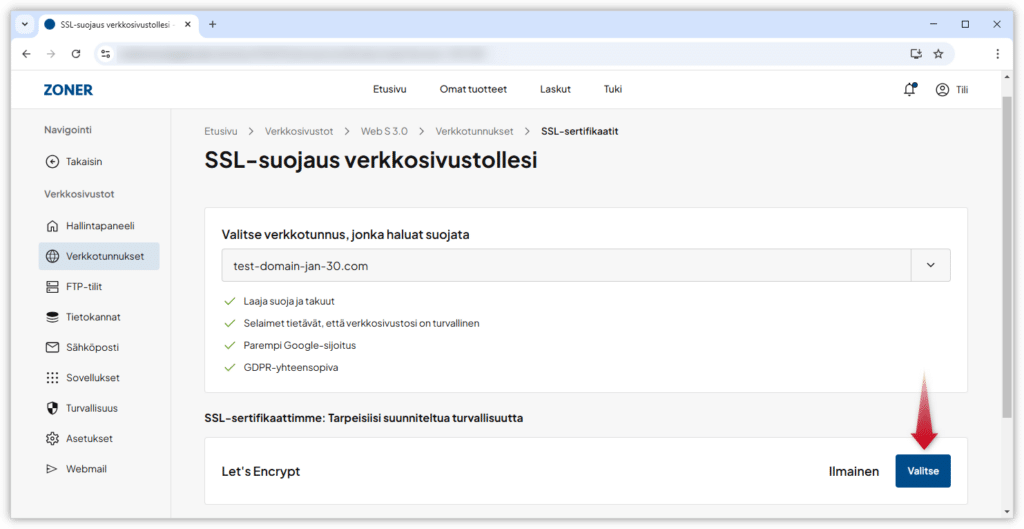
Task: Launch Webmail from the sidebar
Action: (85, 468)
